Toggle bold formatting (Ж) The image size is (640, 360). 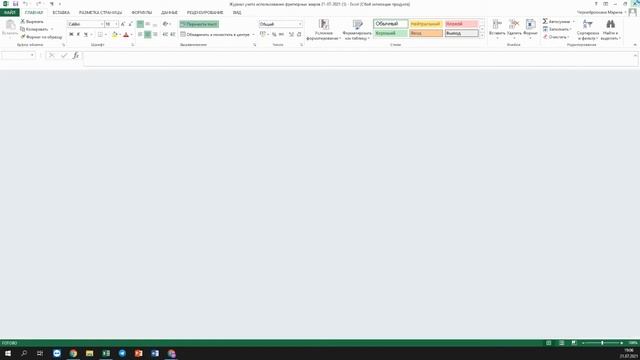[71, 35]
